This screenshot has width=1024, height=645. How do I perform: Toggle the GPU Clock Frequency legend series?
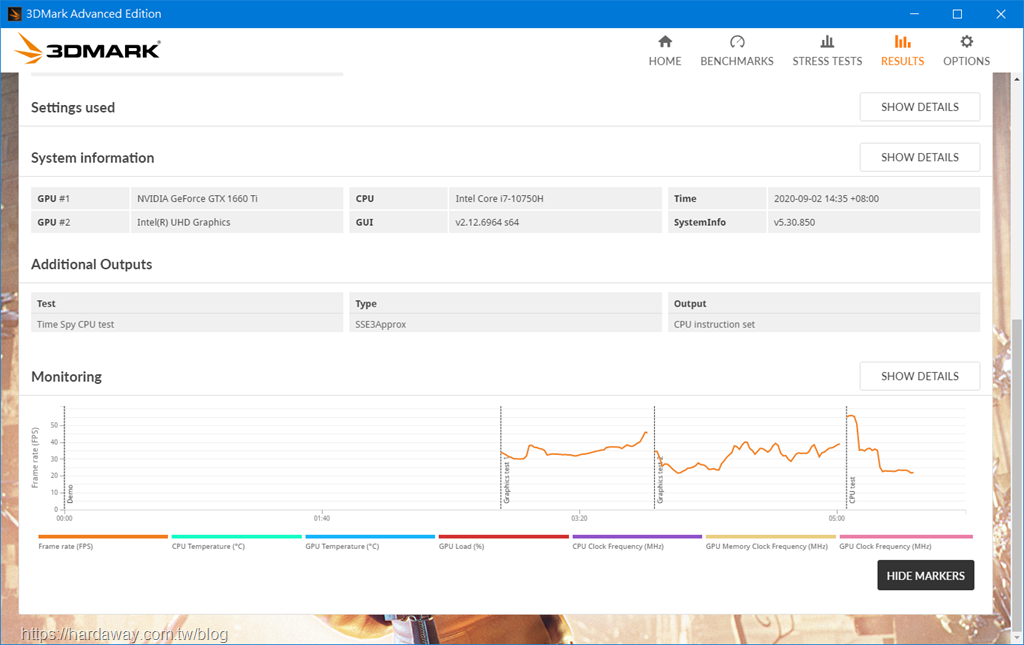906,542
